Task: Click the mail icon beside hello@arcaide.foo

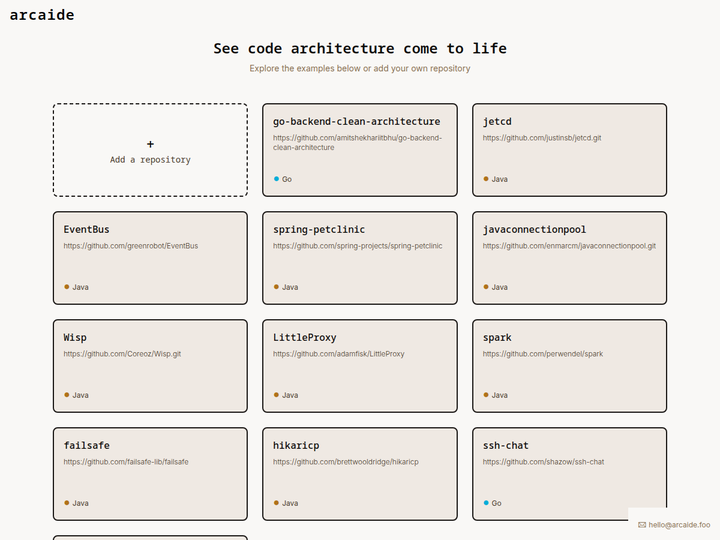Action: 642,525
